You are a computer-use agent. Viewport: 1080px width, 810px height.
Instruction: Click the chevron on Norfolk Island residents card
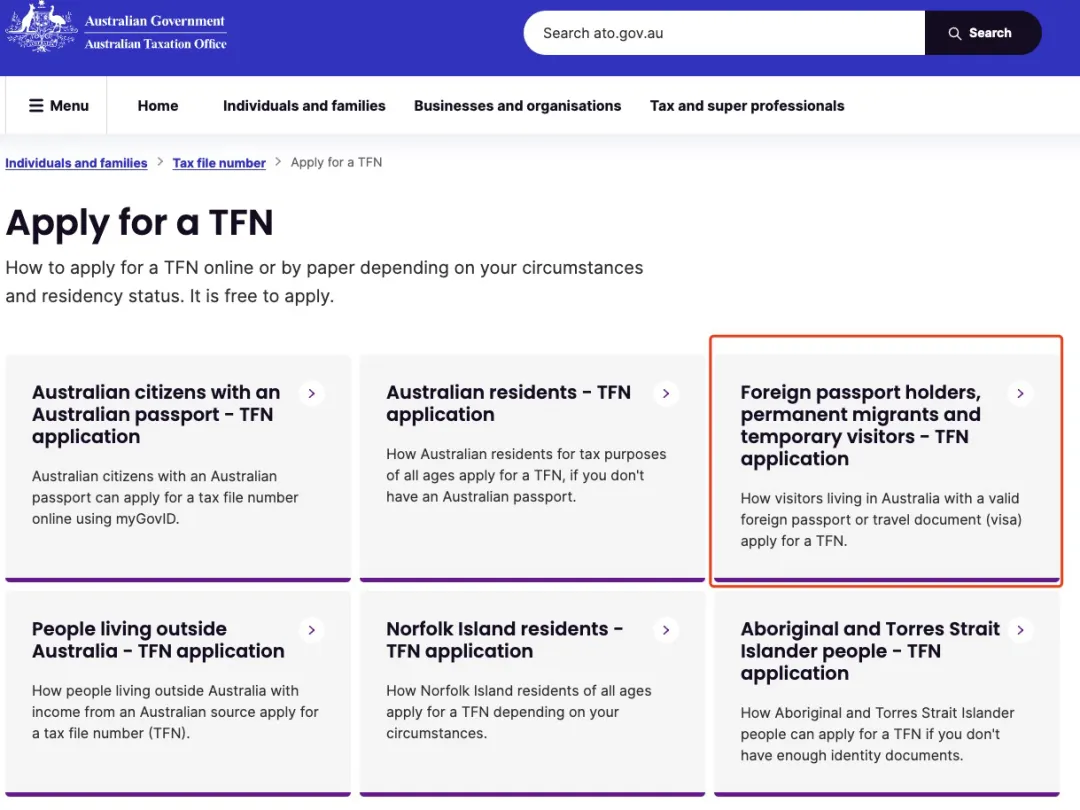pos(666,630)
